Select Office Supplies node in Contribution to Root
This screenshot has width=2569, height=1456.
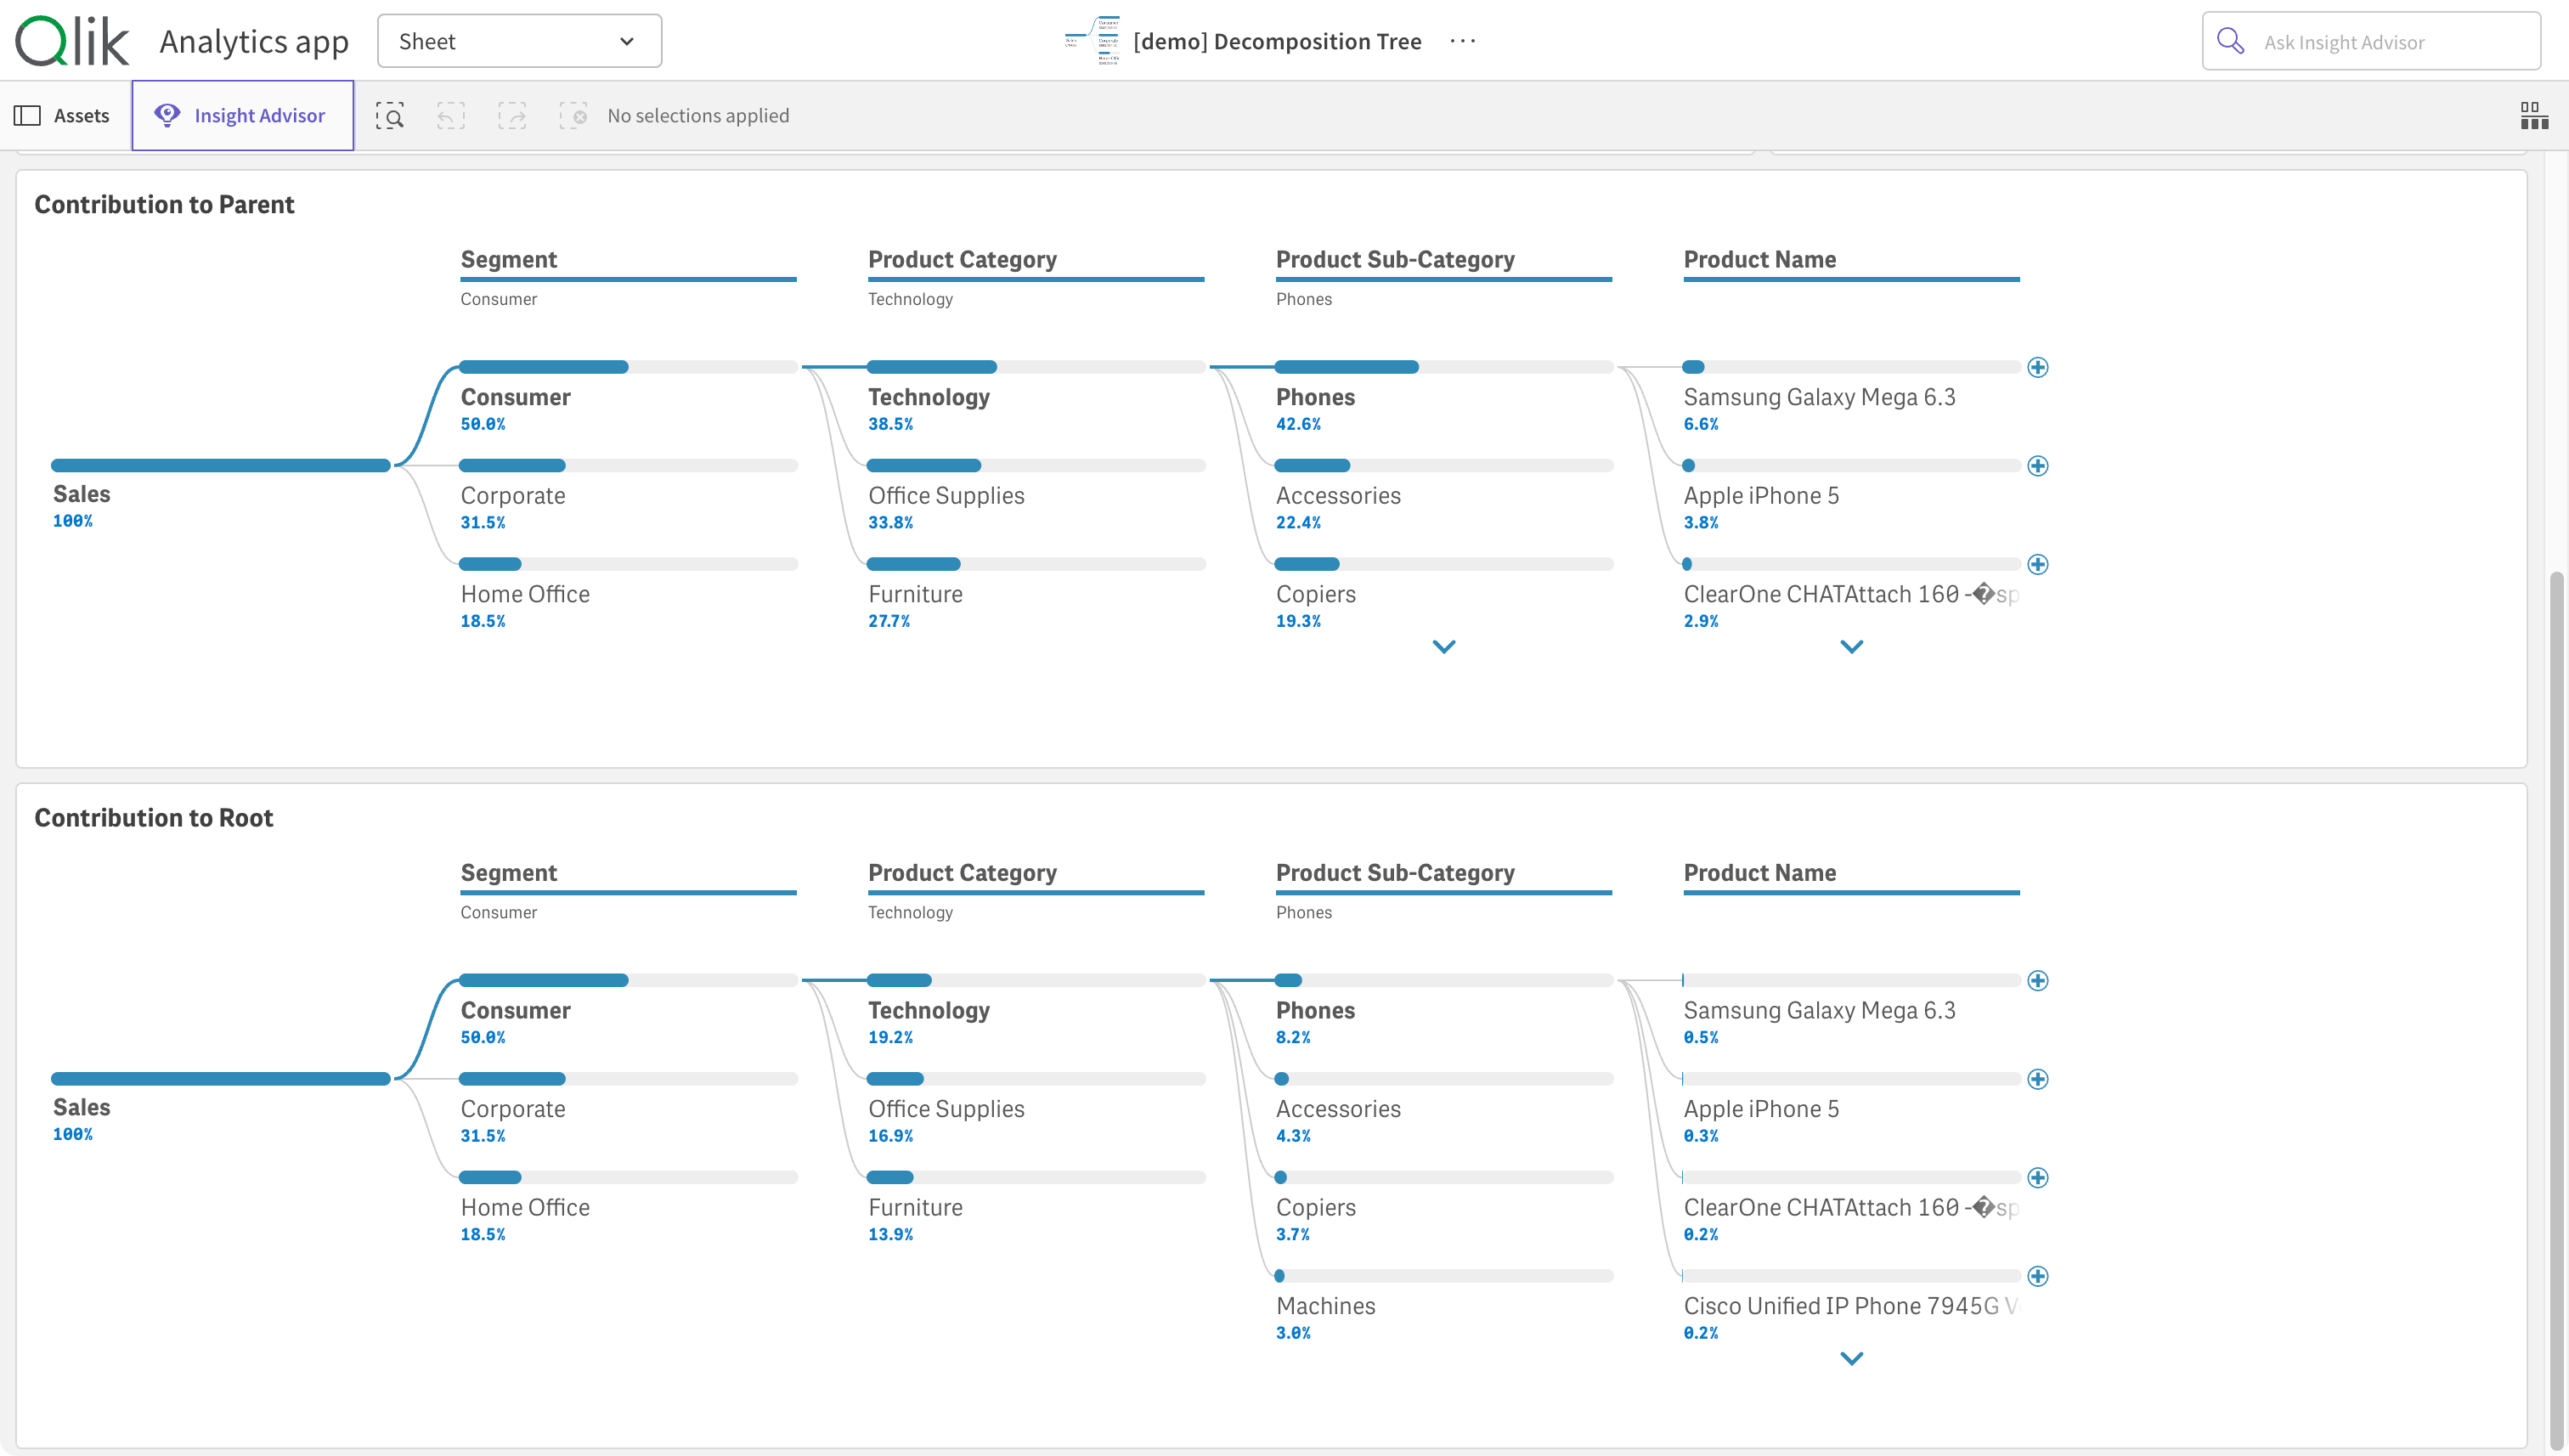pos(945,1108)
